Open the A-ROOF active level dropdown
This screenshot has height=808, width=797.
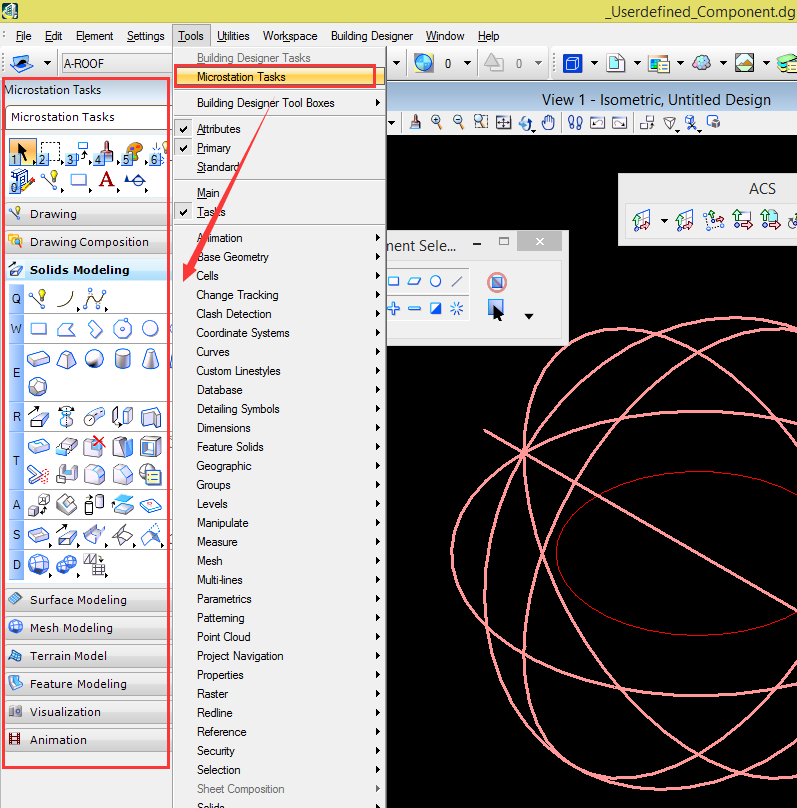coord(116,63)
